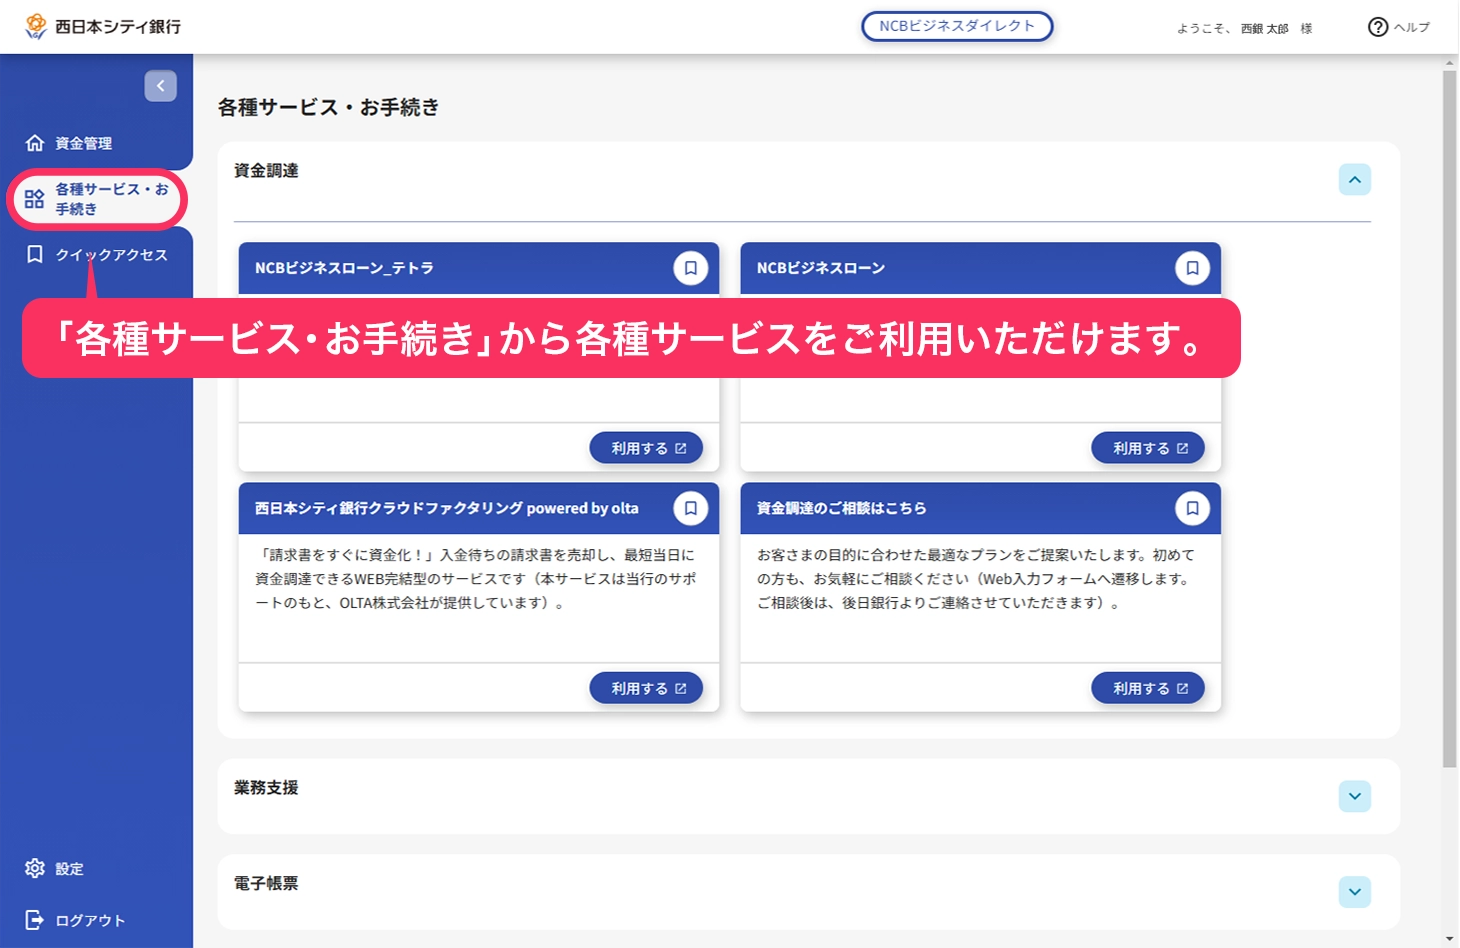Click the scrollbar up arrow
This screenshot has height=948, width=1460.
(x=1450, y=62)
